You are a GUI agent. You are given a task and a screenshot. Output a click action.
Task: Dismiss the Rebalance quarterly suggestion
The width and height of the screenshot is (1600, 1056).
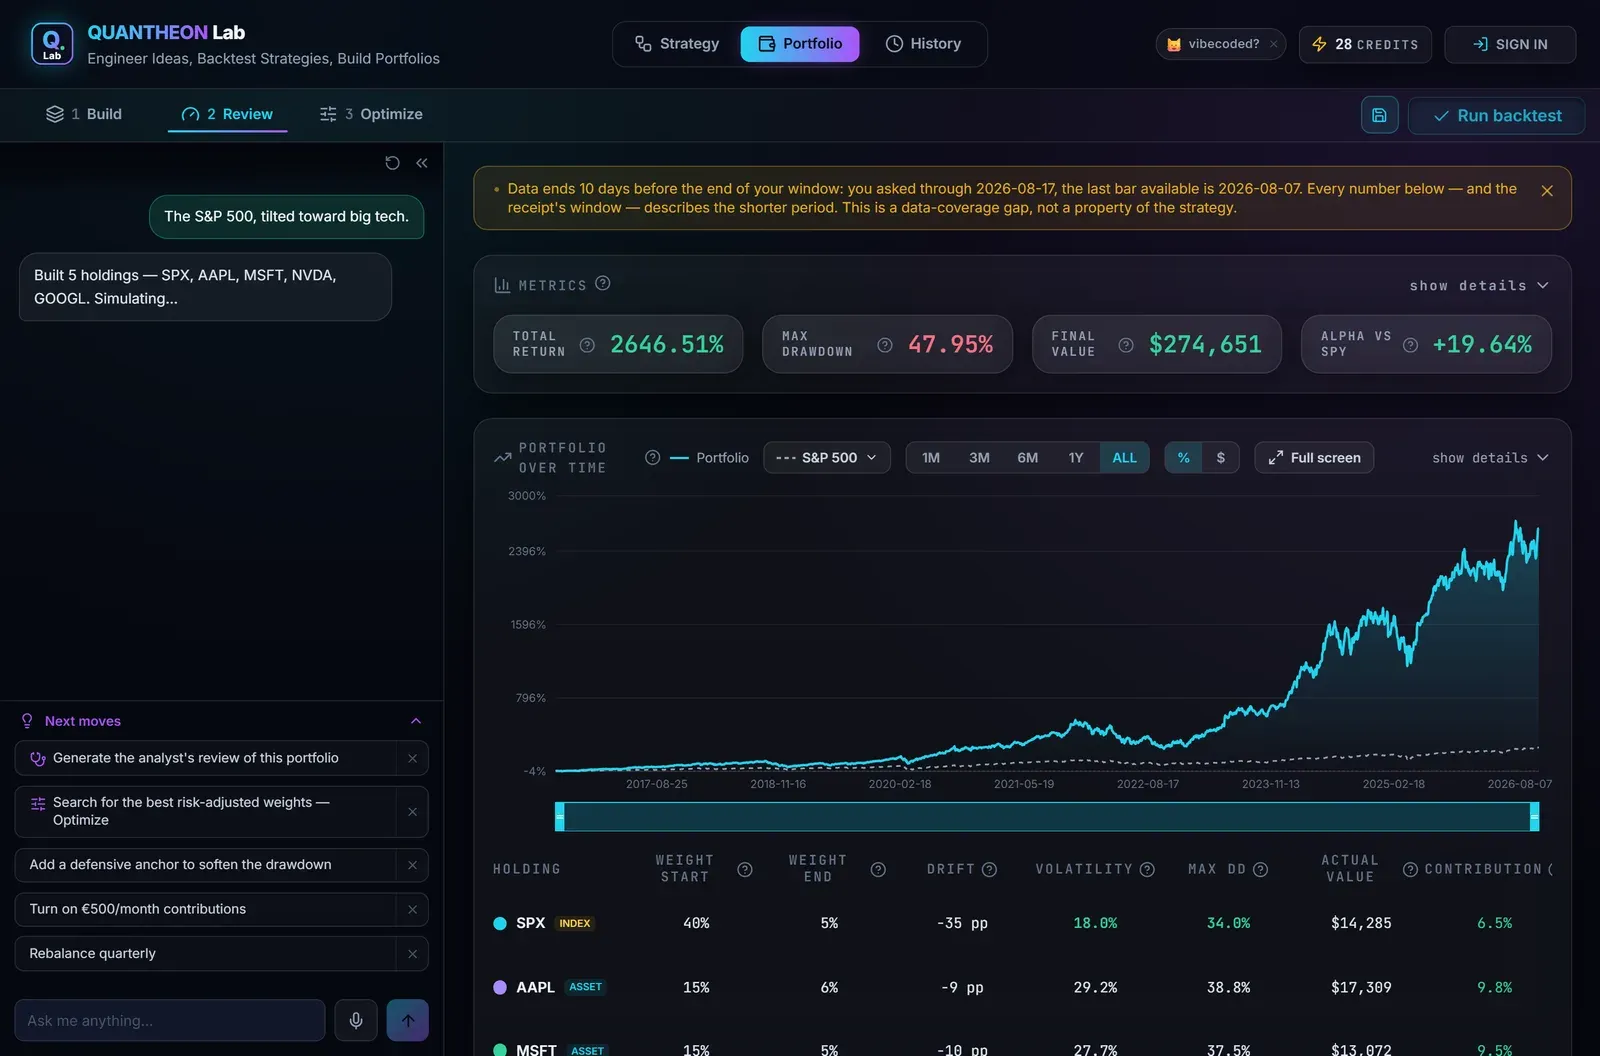click(x=412, y=954)
